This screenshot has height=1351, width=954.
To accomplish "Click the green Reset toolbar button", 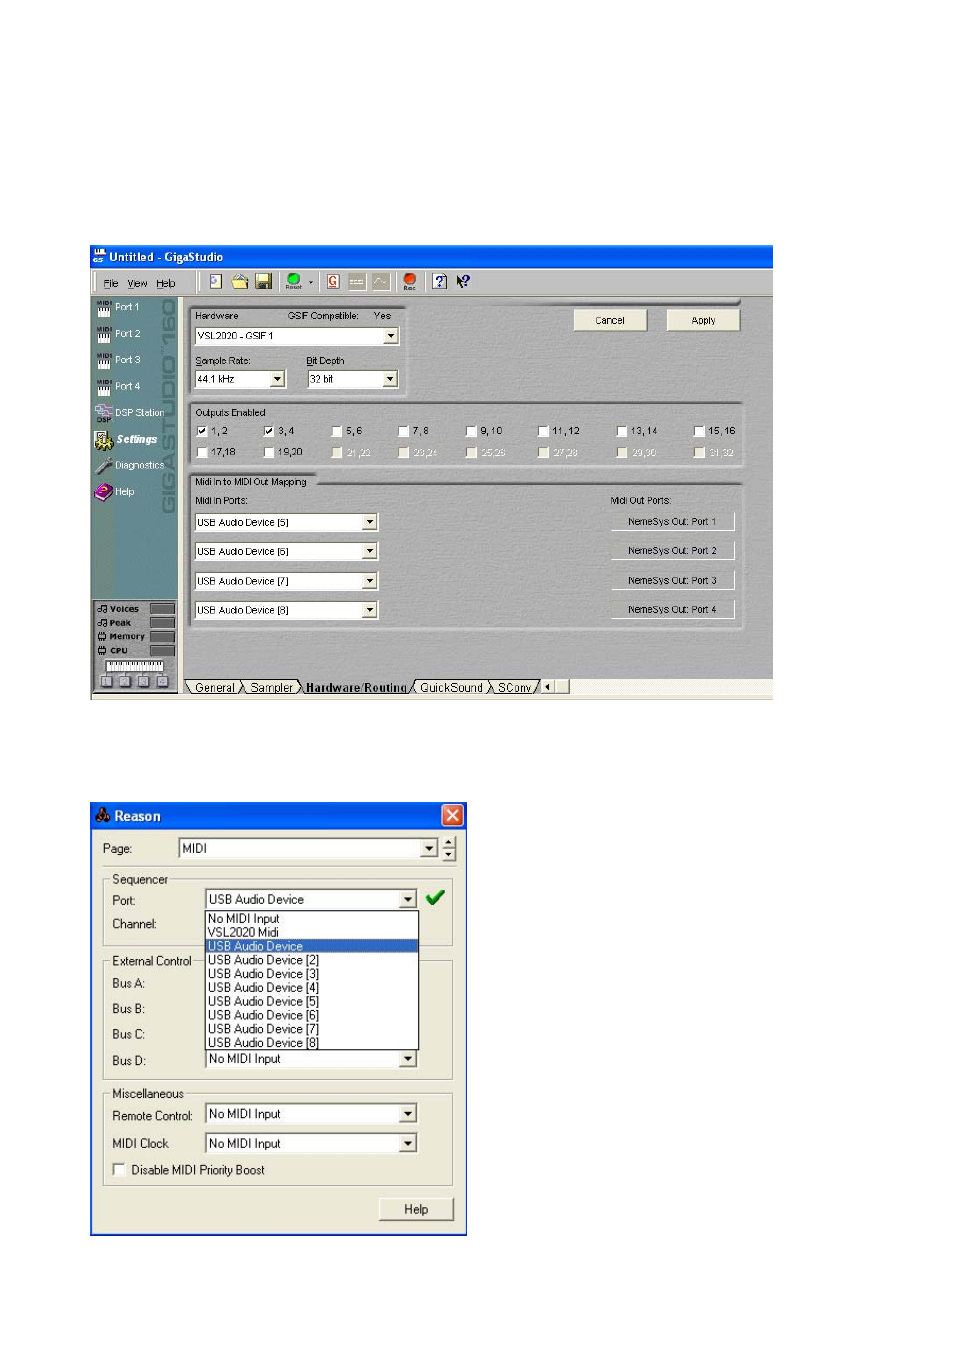I will [293, 282].
